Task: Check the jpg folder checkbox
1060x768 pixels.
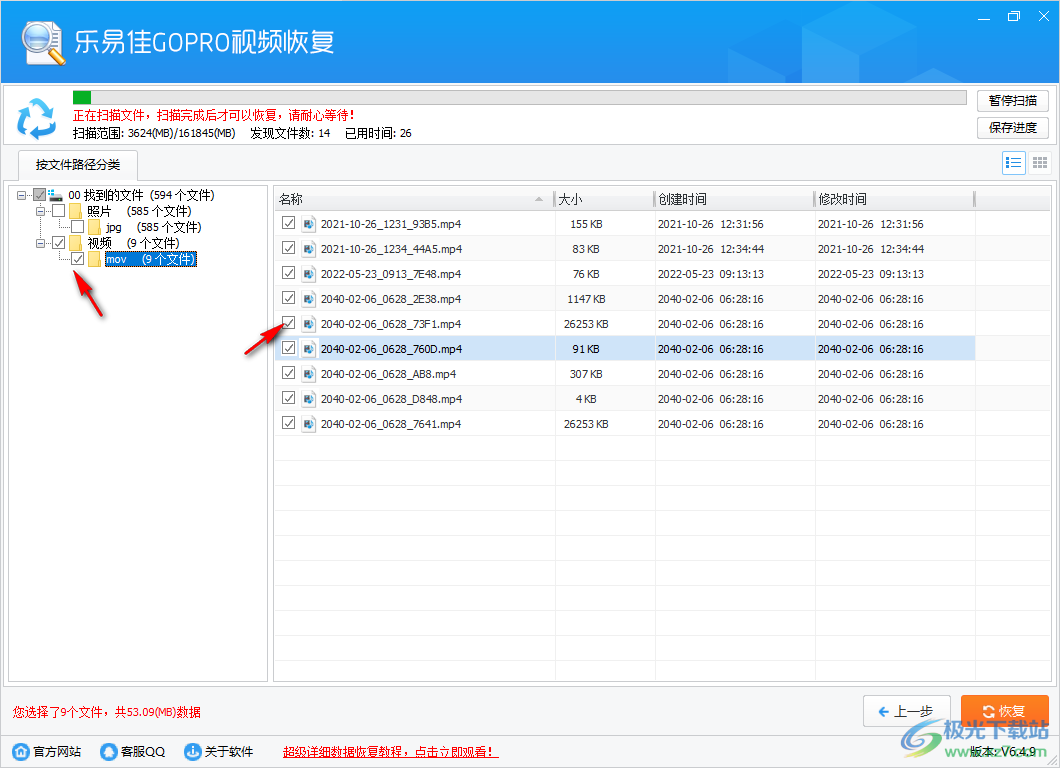Action: point(78,226)
